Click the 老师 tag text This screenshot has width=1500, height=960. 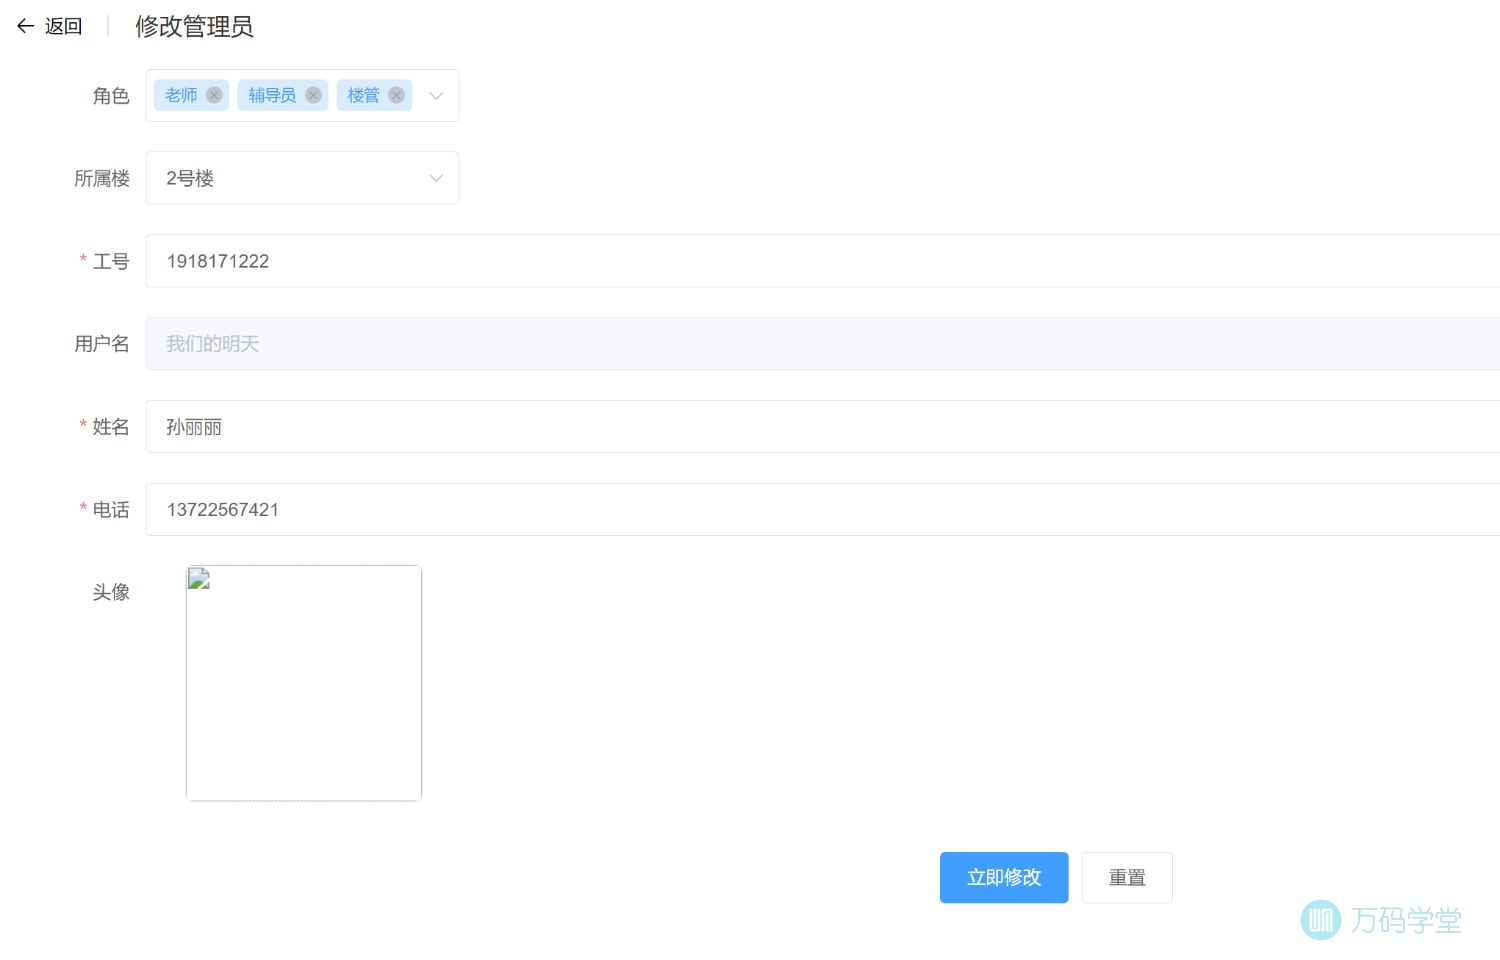point(181,95)
